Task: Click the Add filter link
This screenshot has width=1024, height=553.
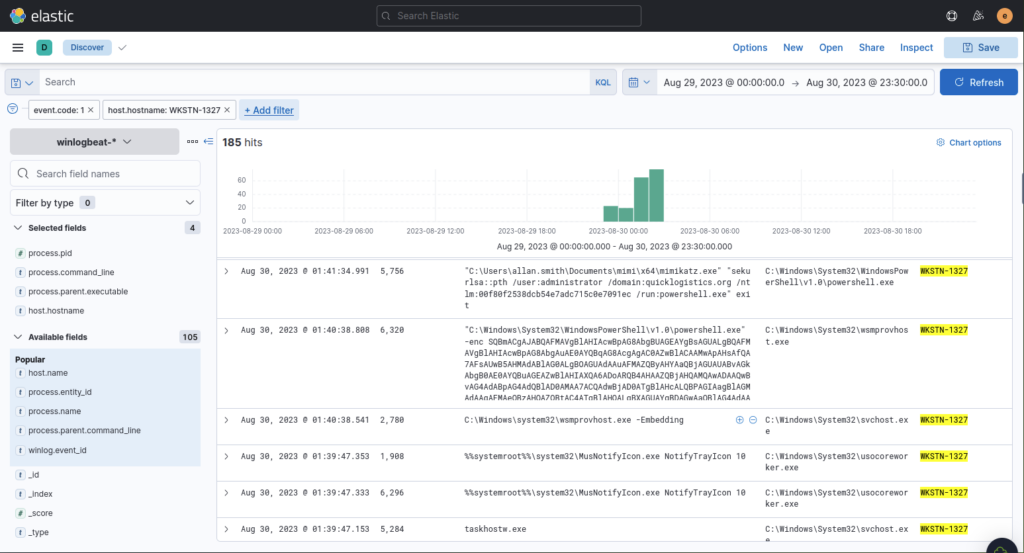Action: [x=269, y=110]
